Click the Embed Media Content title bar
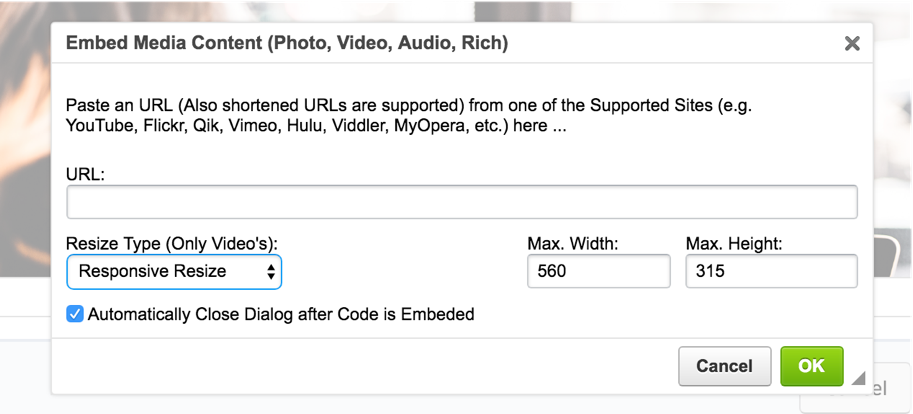This screenshot has height=414, width=913. (x=400, y=43)
